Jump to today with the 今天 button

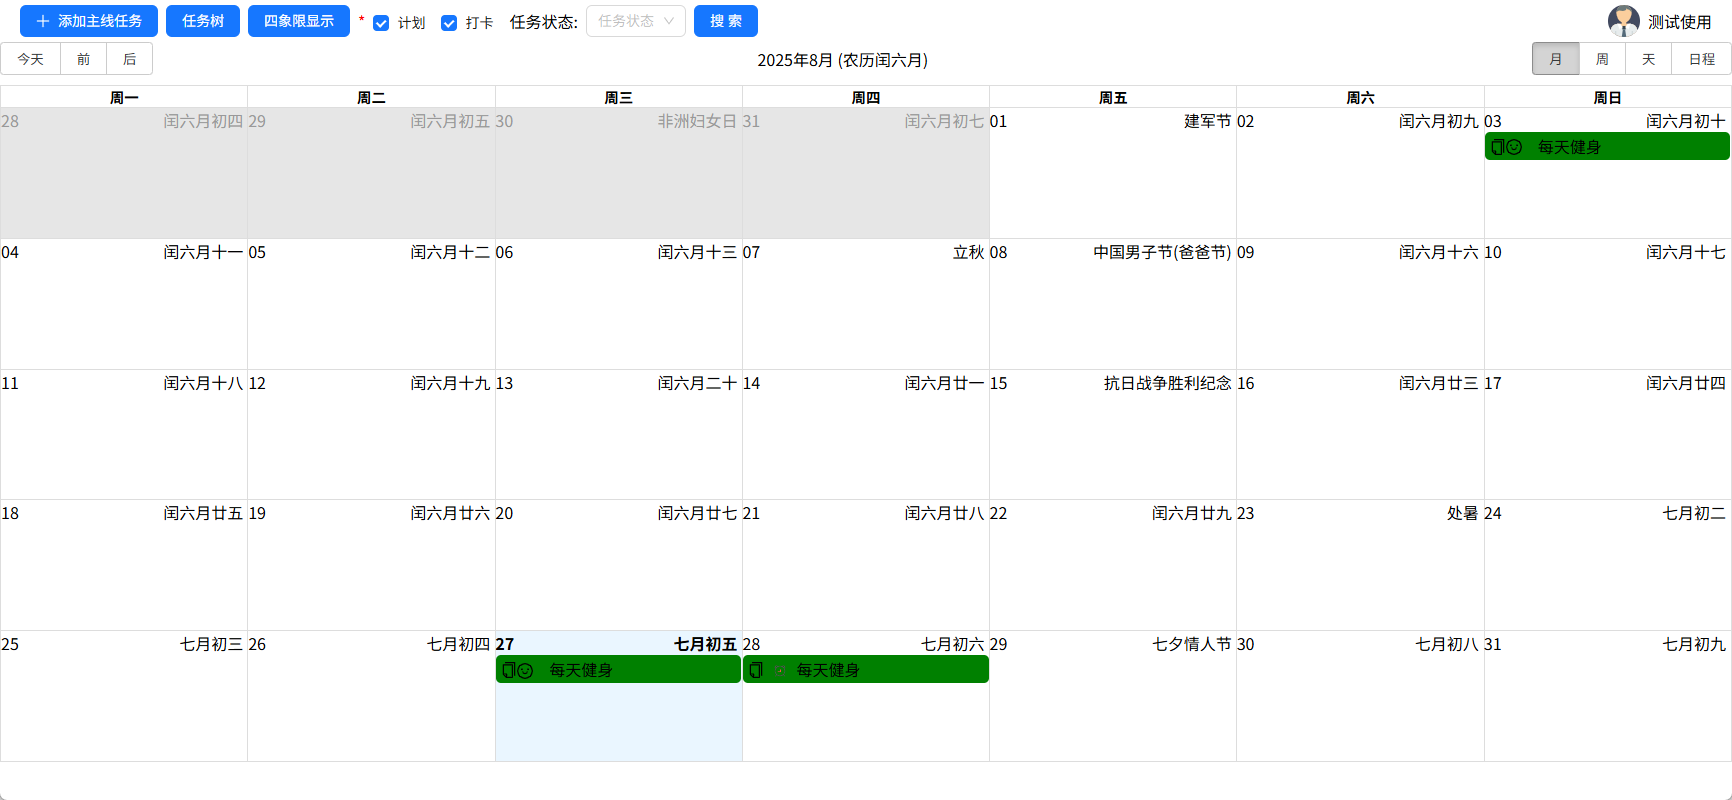(31, 59)
